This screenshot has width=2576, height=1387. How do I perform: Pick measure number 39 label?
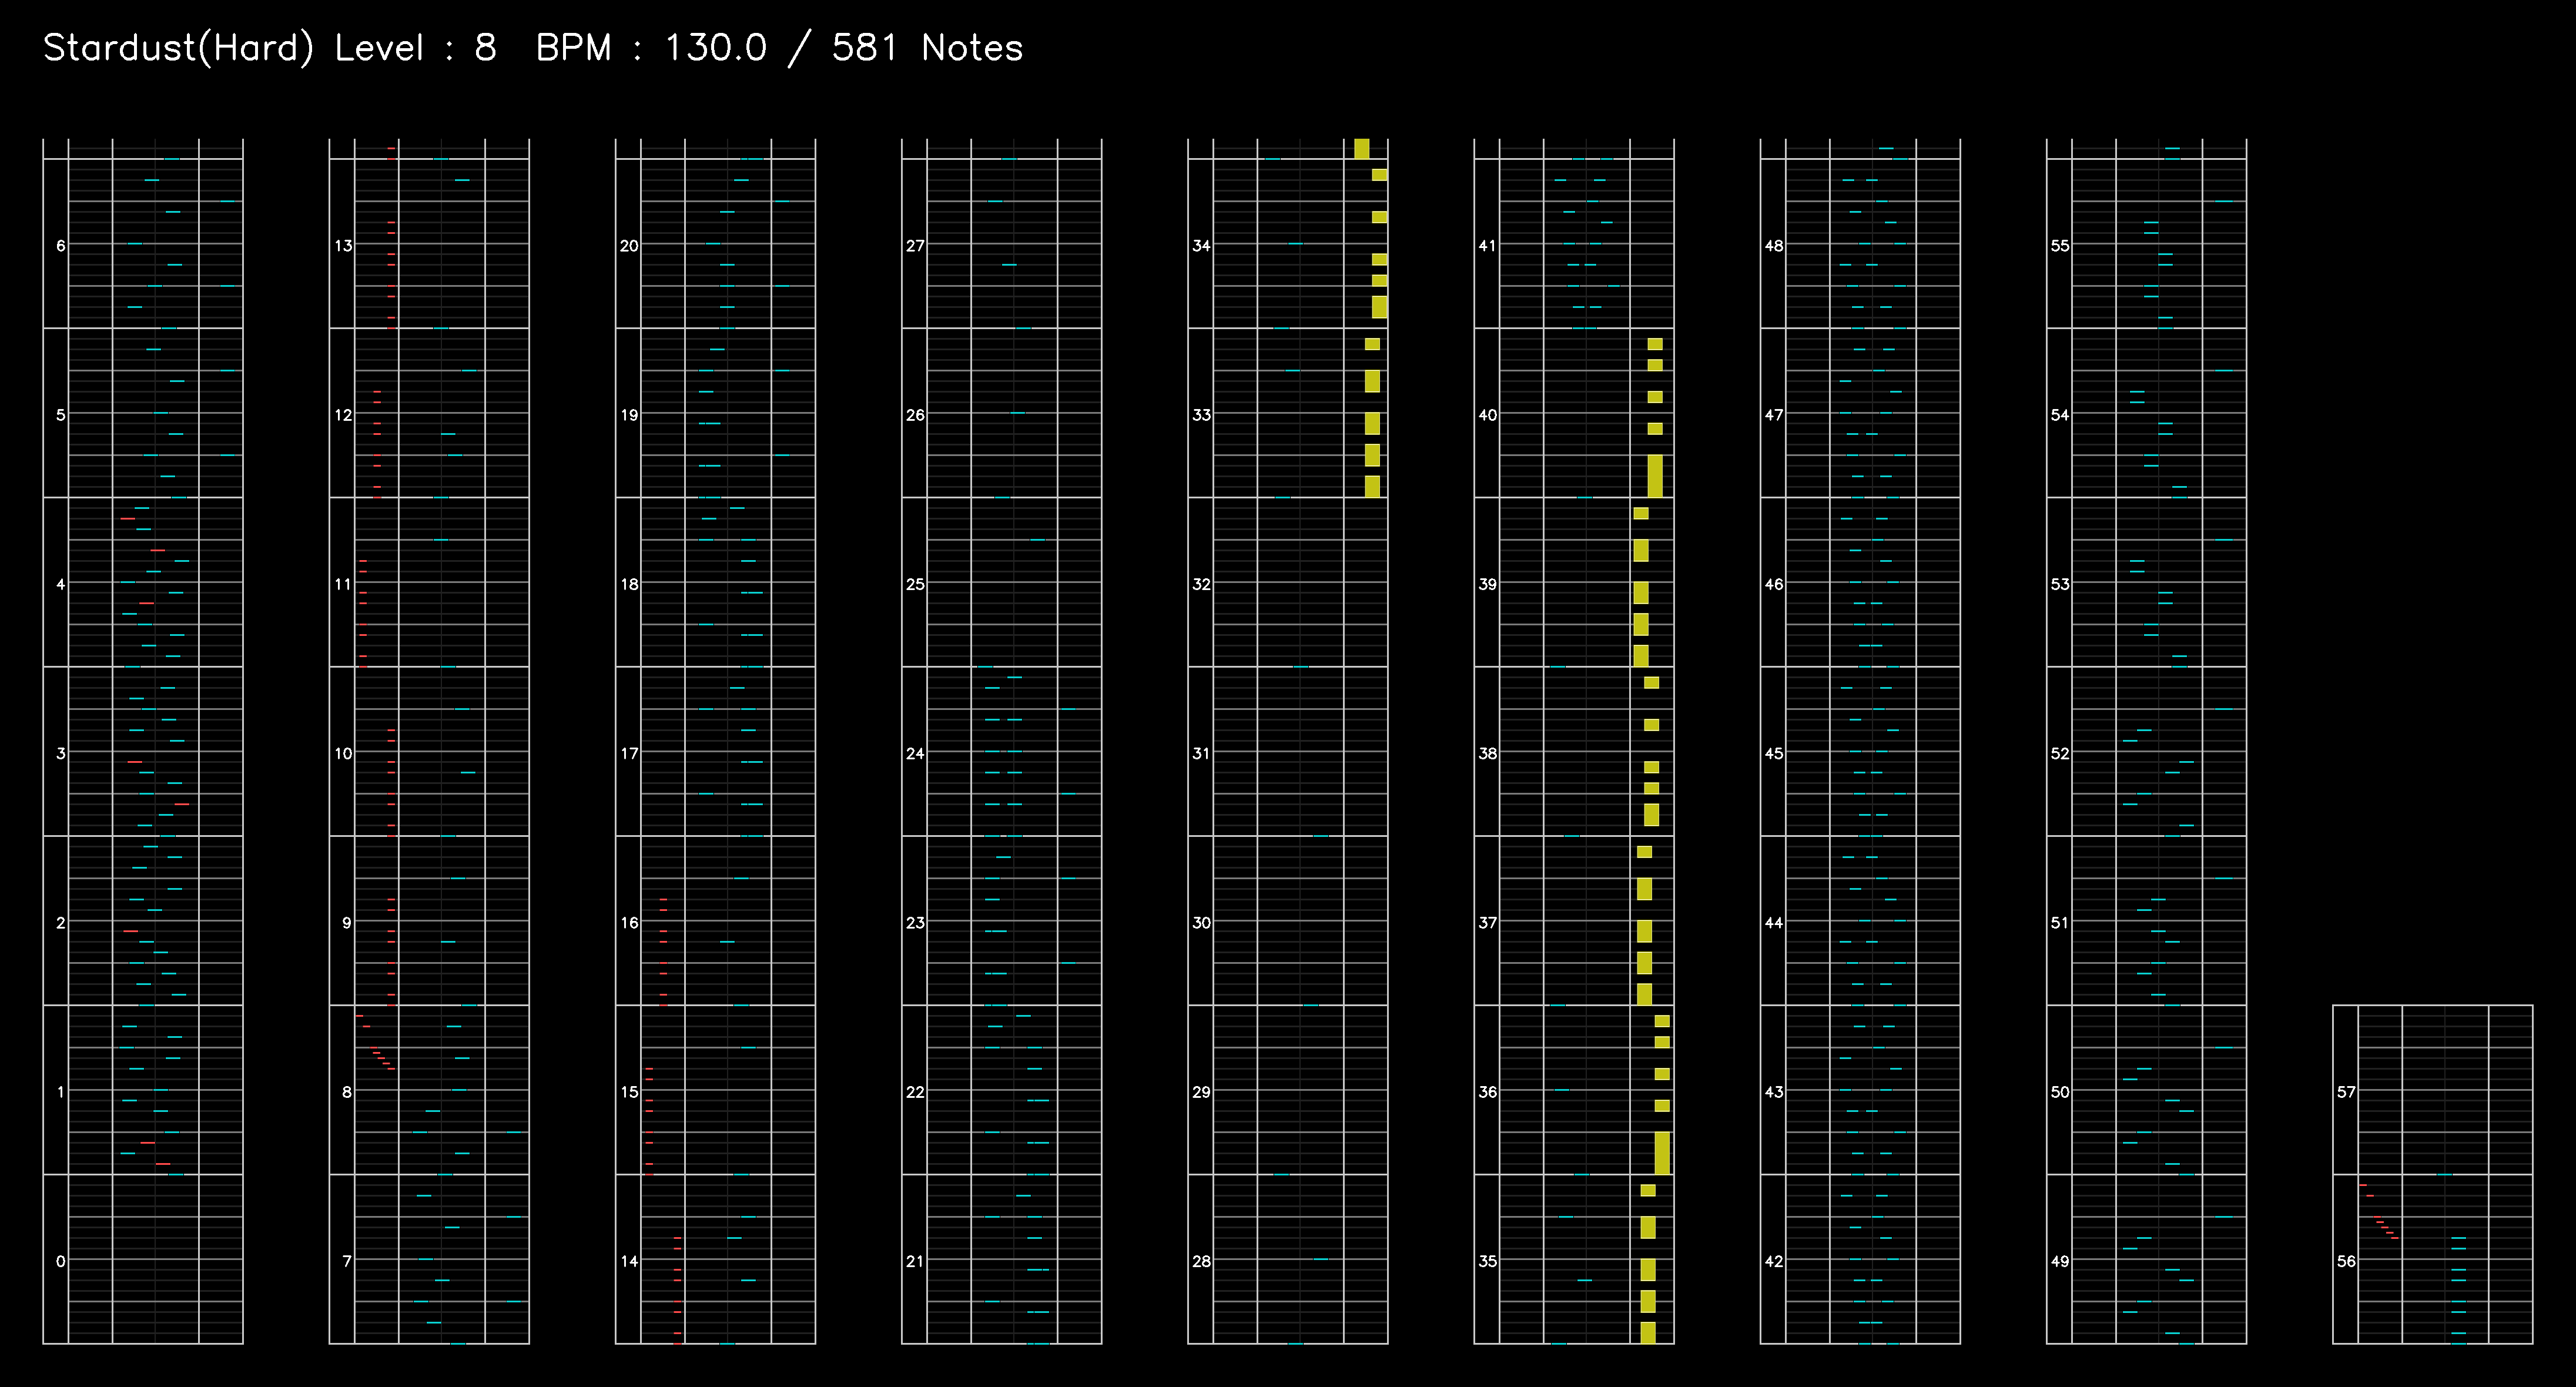1488,584
